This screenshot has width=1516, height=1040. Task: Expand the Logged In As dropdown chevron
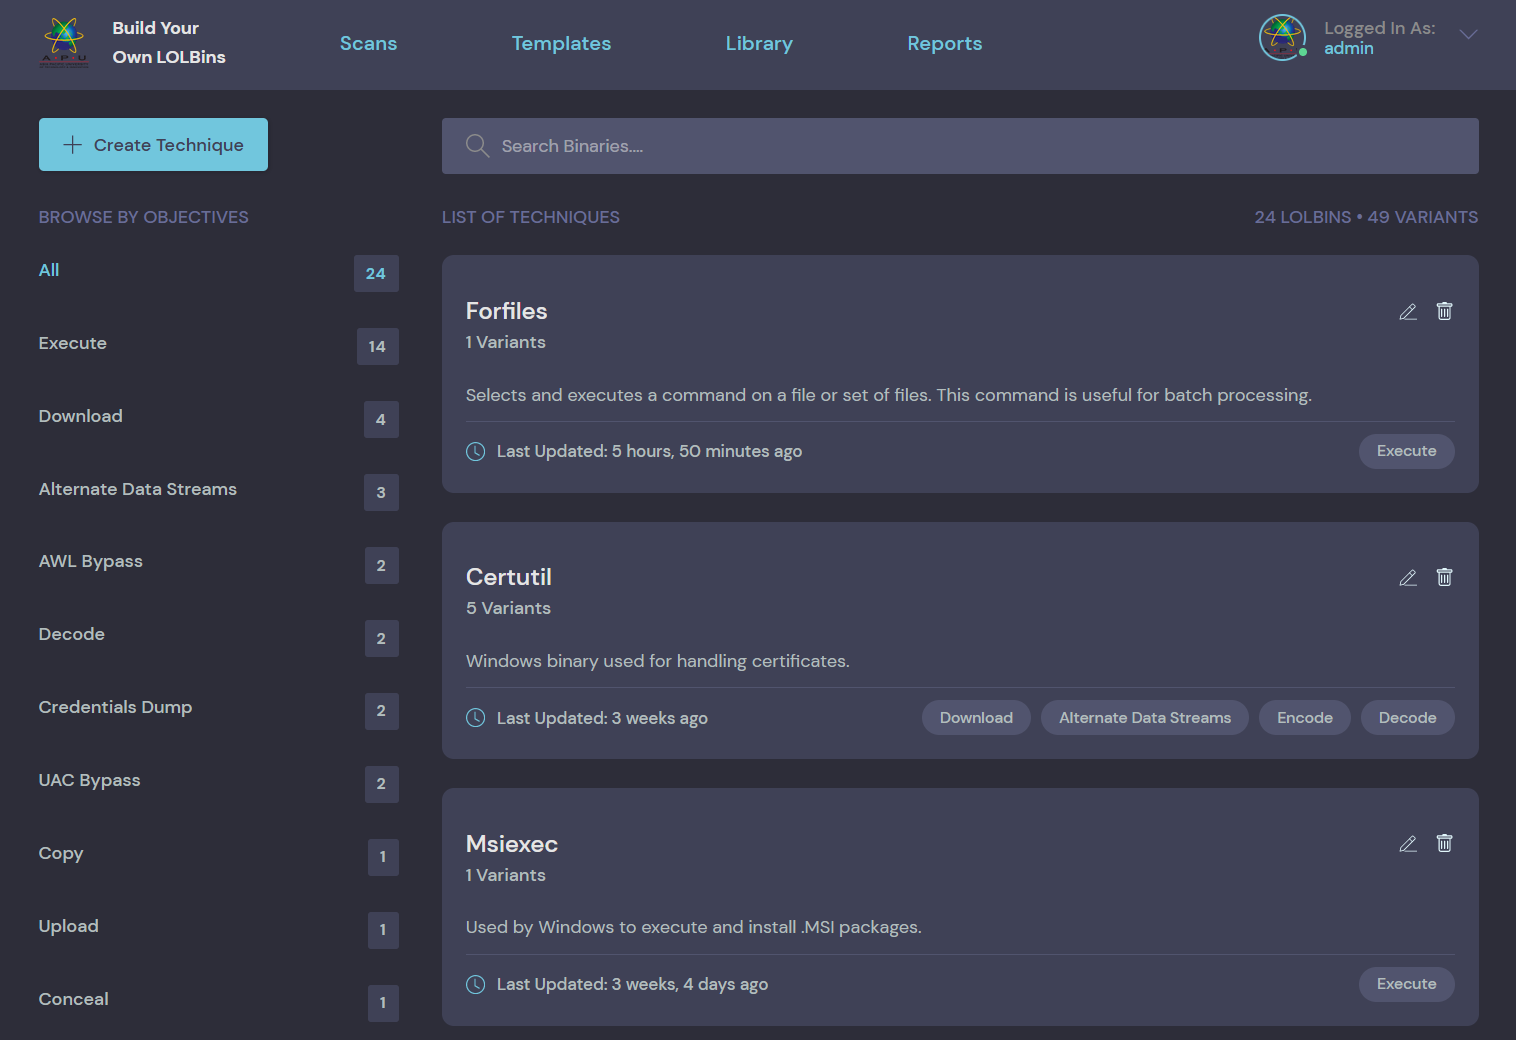pos(1468,35)
